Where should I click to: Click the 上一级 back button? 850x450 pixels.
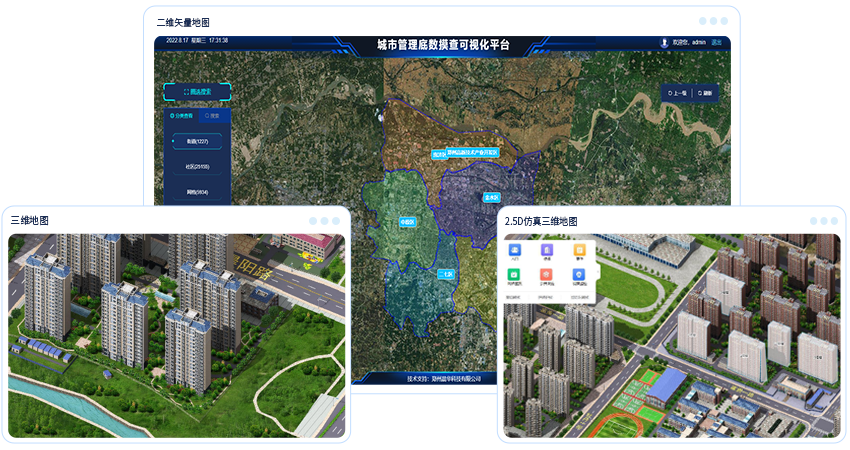coord(678,93)
